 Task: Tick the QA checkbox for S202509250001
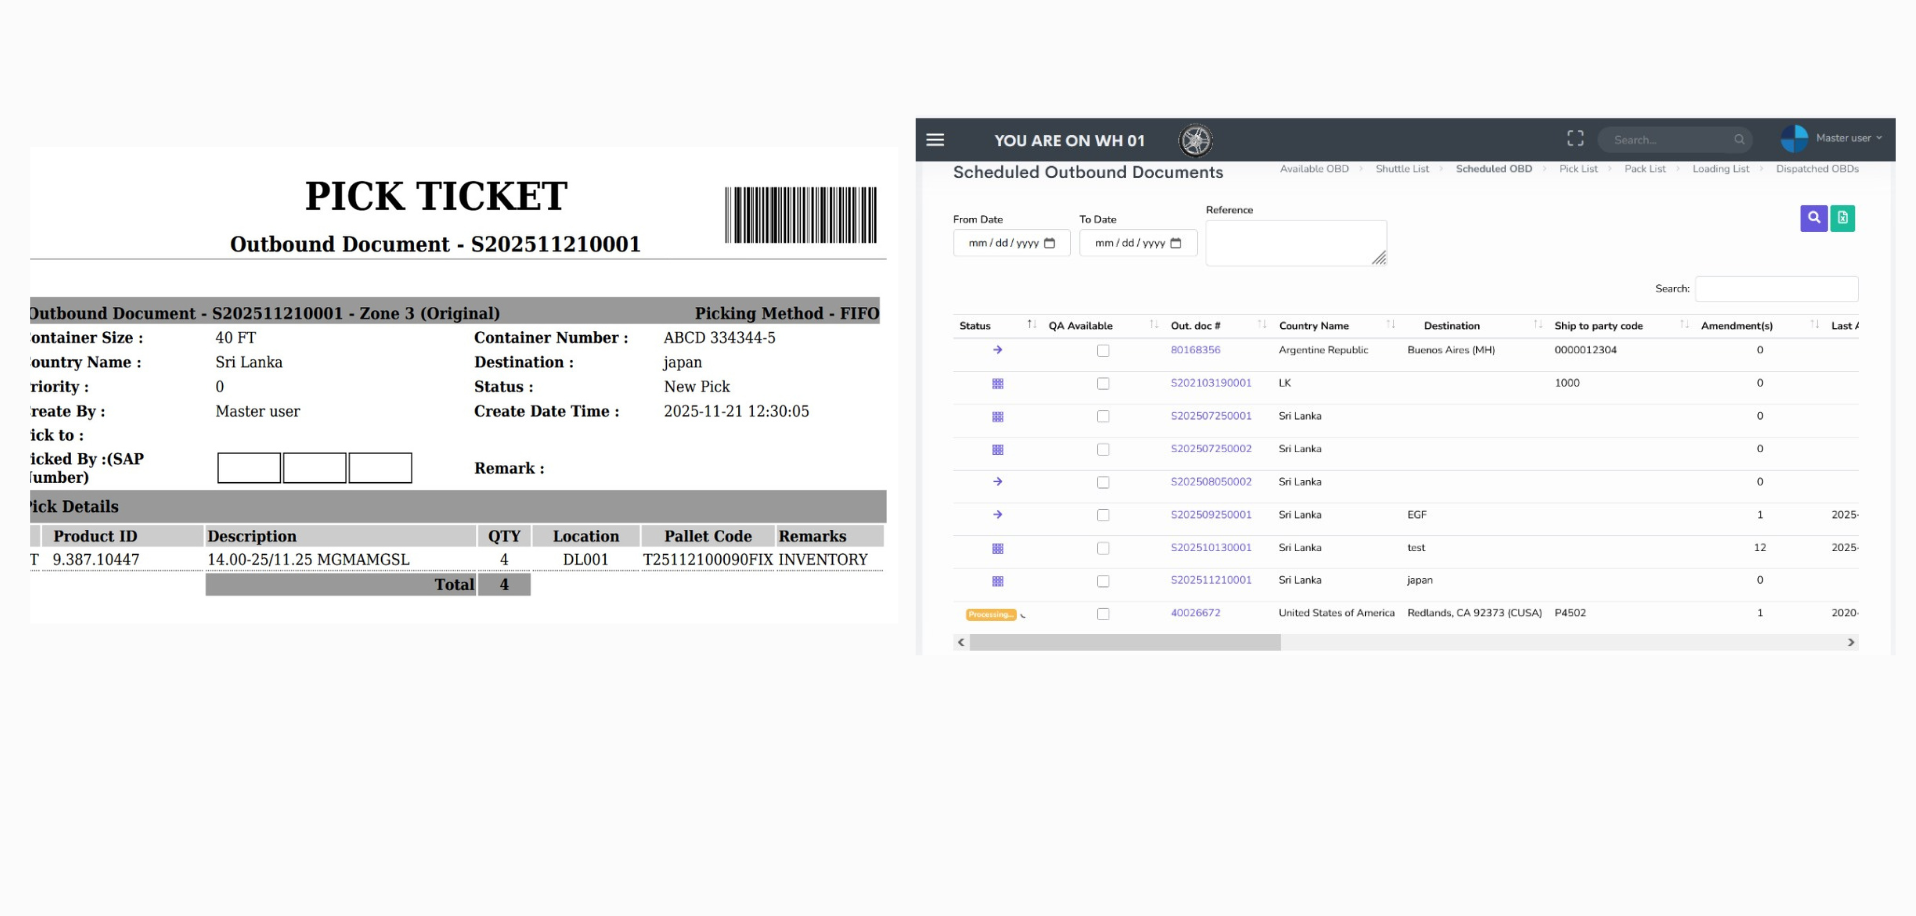[1103, 515]
